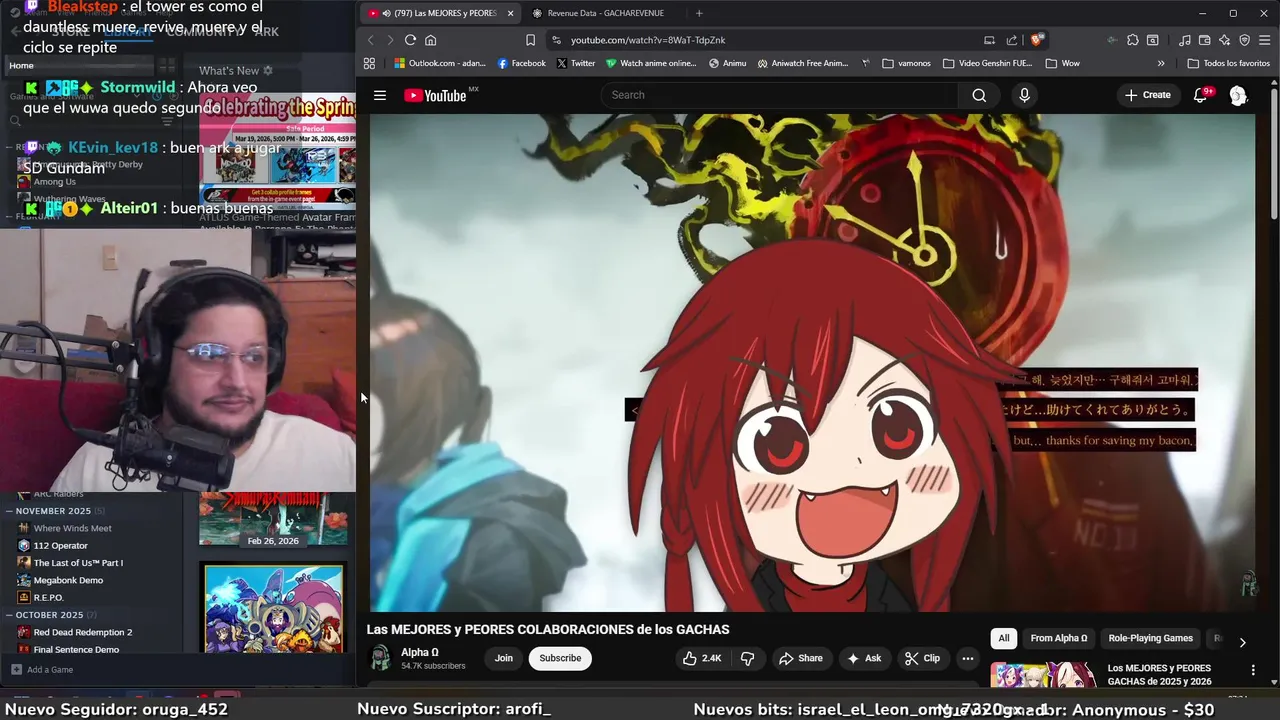Open options for recommended video Los MEJORES y PEORES GACHAS
1280x720 pixels.
click(1253, 670)
